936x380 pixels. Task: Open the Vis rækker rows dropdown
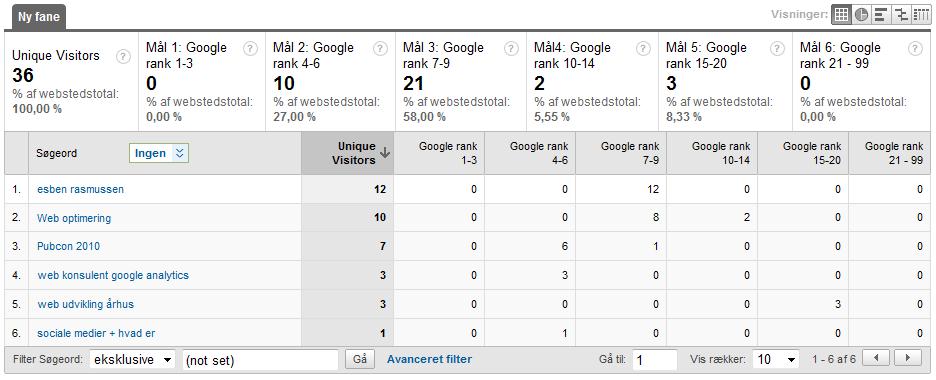coord(775,360)
